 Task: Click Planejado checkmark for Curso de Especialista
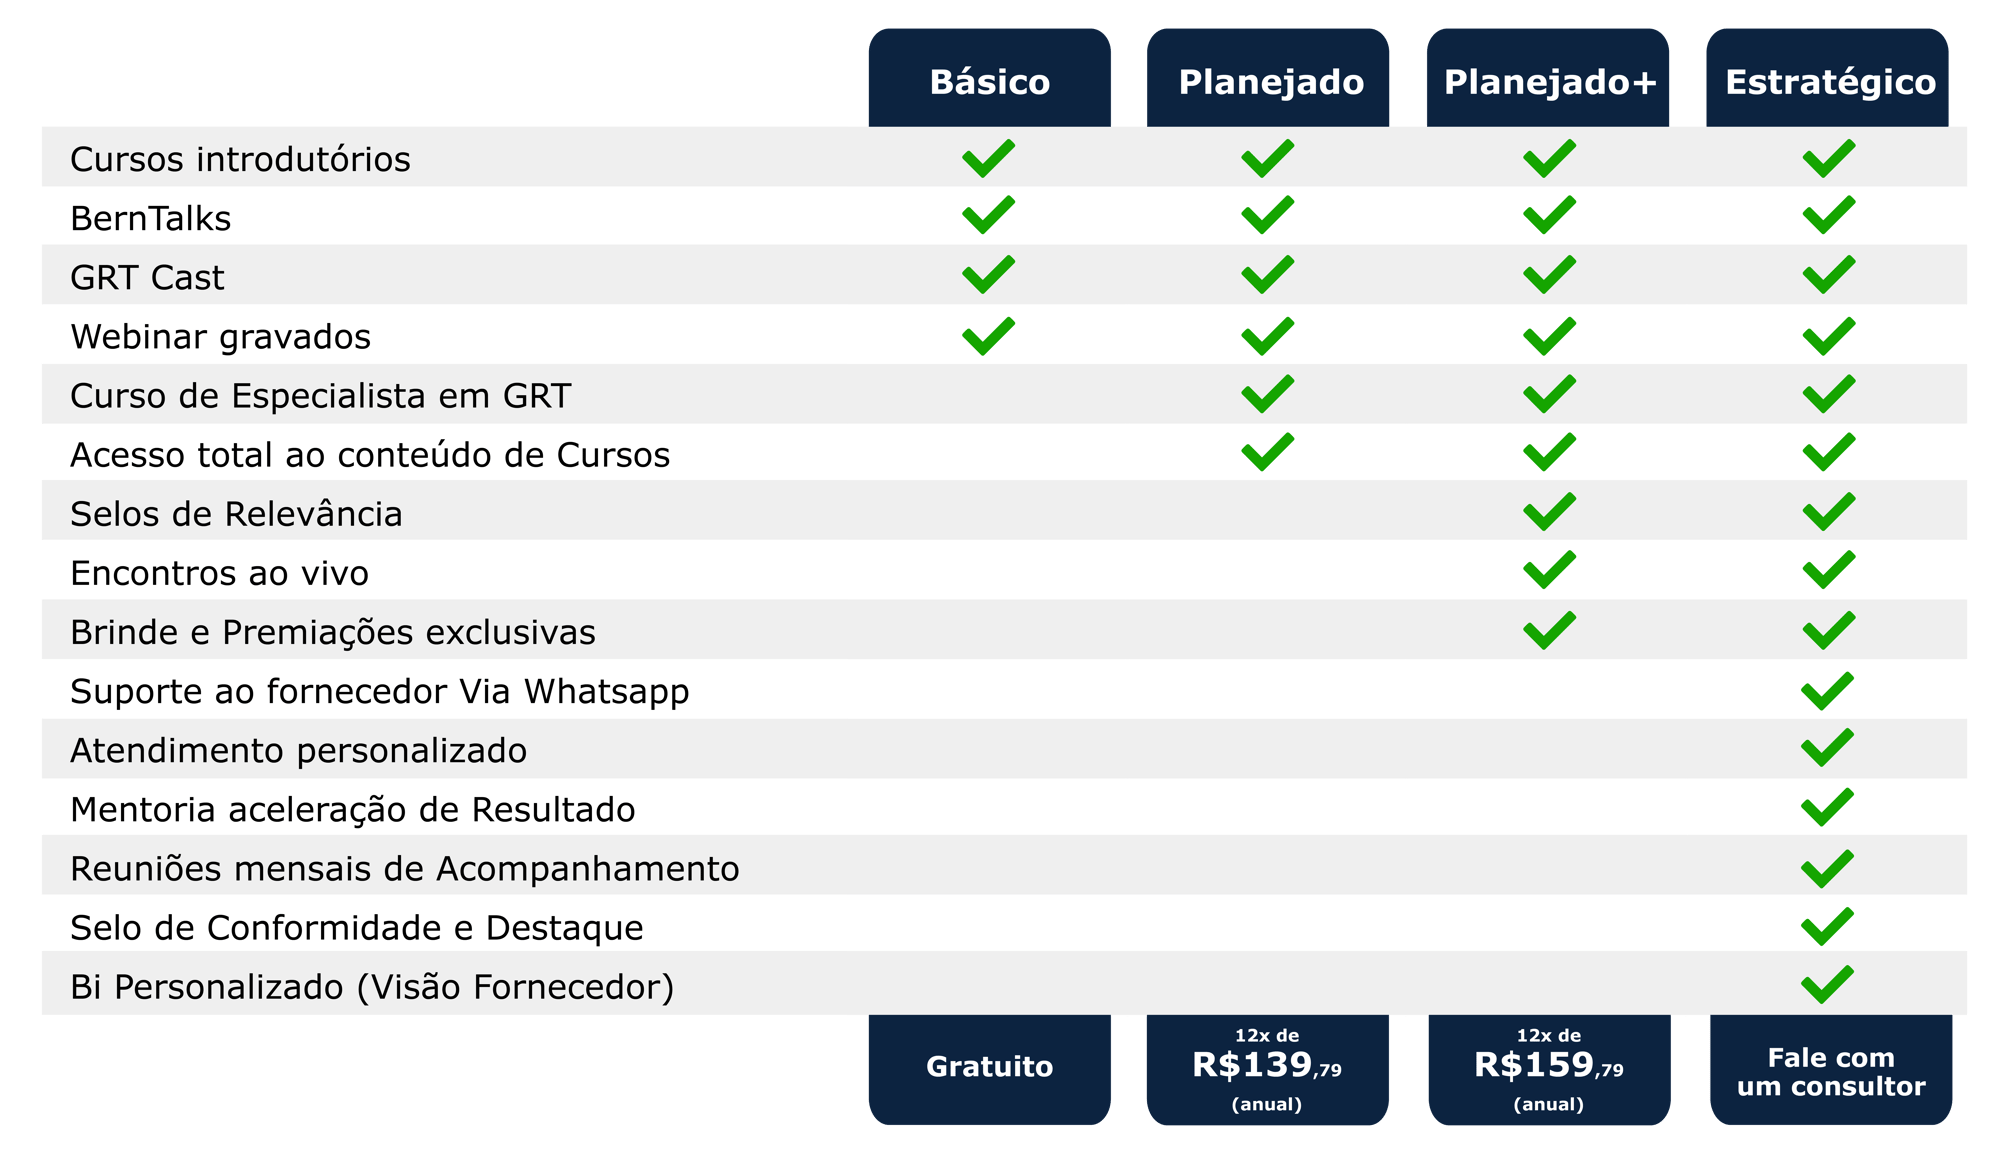coord(1267,394)
